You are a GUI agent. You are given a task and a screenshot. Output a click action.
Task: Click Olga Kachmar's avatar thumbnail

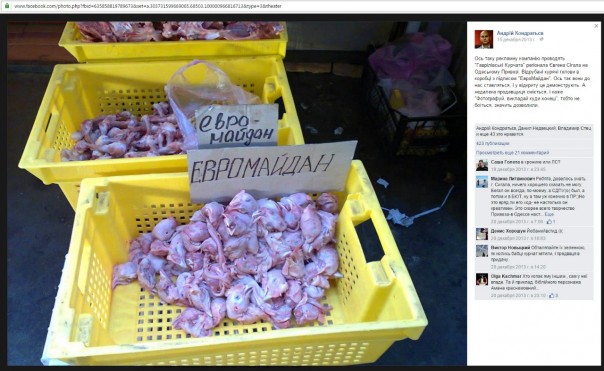482,279
